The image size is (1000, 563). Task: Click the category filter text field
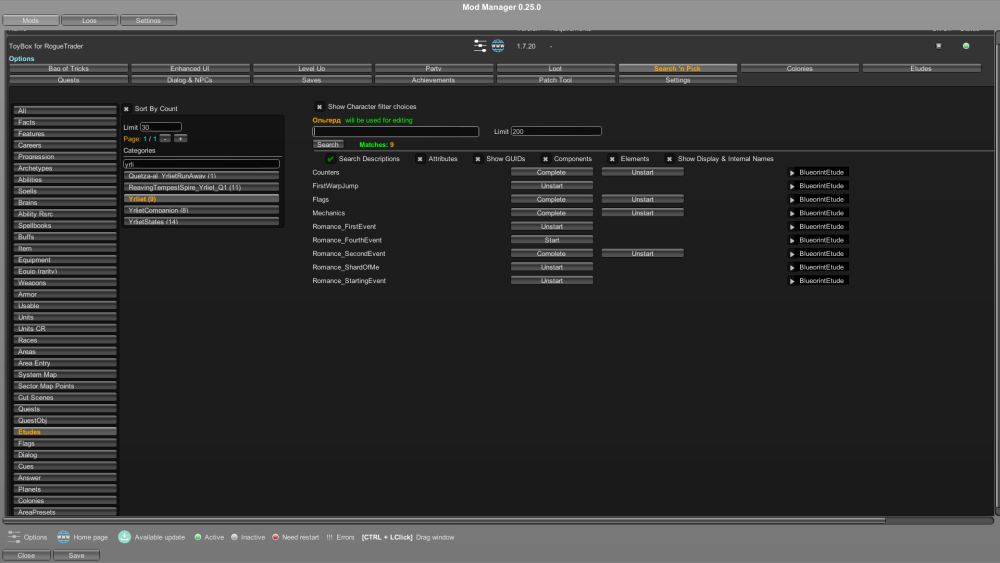coord(201,163)
